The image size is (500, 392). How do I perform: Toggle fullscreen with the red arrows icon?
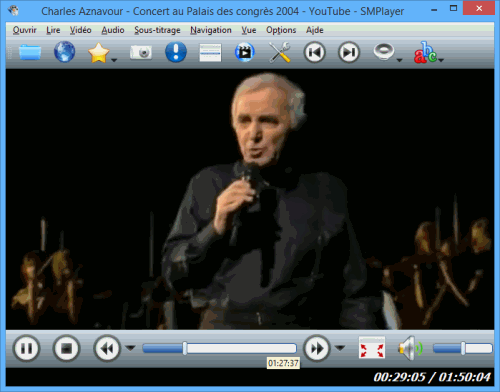(372, 348)
